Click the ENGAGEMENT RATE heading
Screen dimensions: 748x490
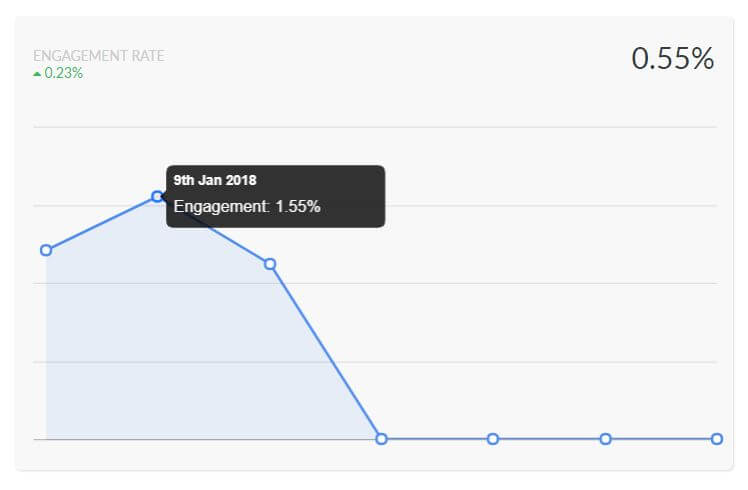pyautogui.click(x=99, y=55)
